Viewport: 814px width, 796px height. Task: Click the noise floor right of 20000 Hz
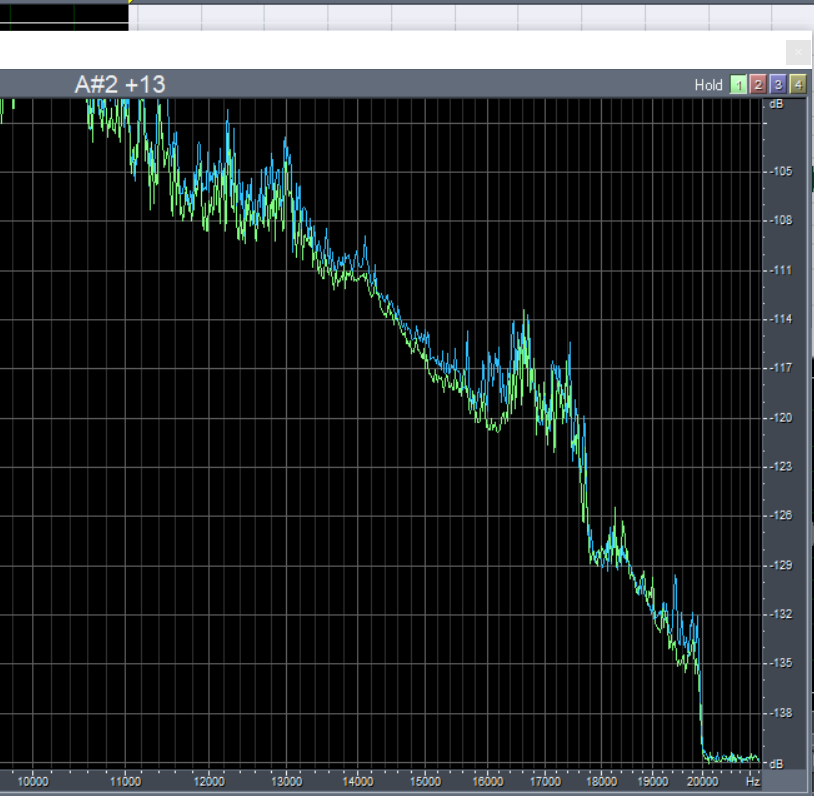coord(730,757)
